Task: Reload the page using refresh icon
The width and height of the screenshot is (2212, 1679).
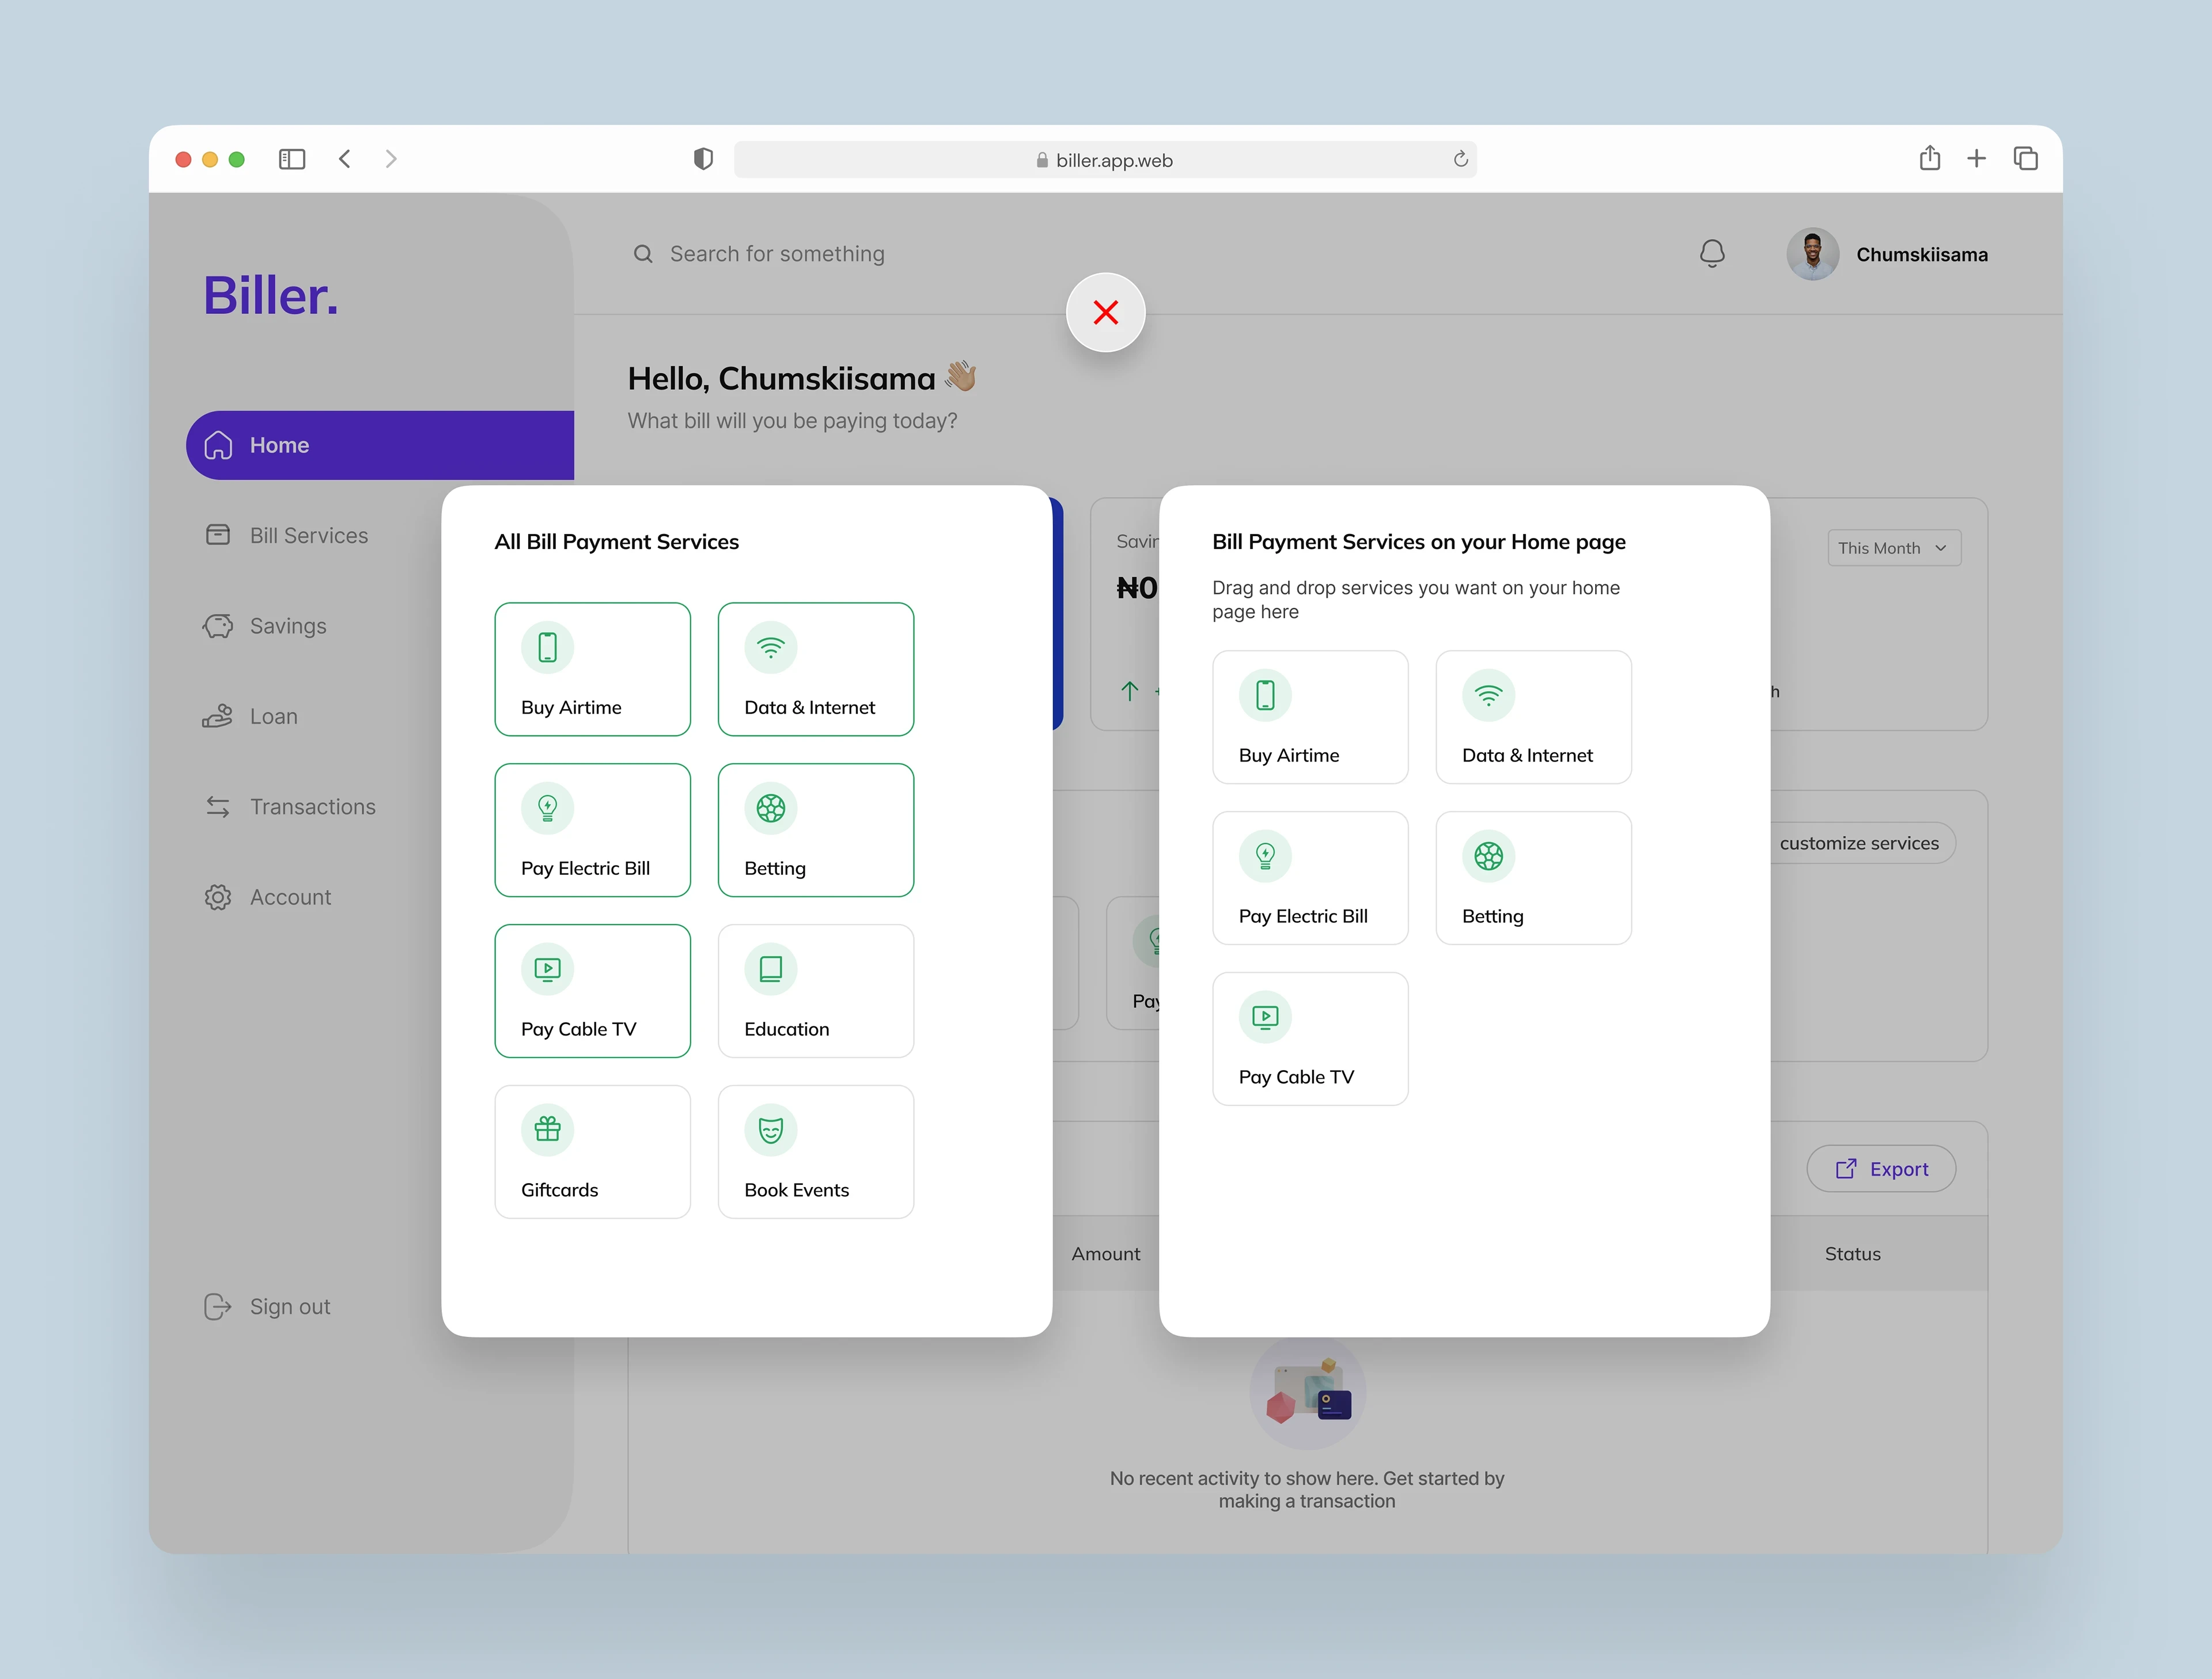Action: coord(1460,159)
